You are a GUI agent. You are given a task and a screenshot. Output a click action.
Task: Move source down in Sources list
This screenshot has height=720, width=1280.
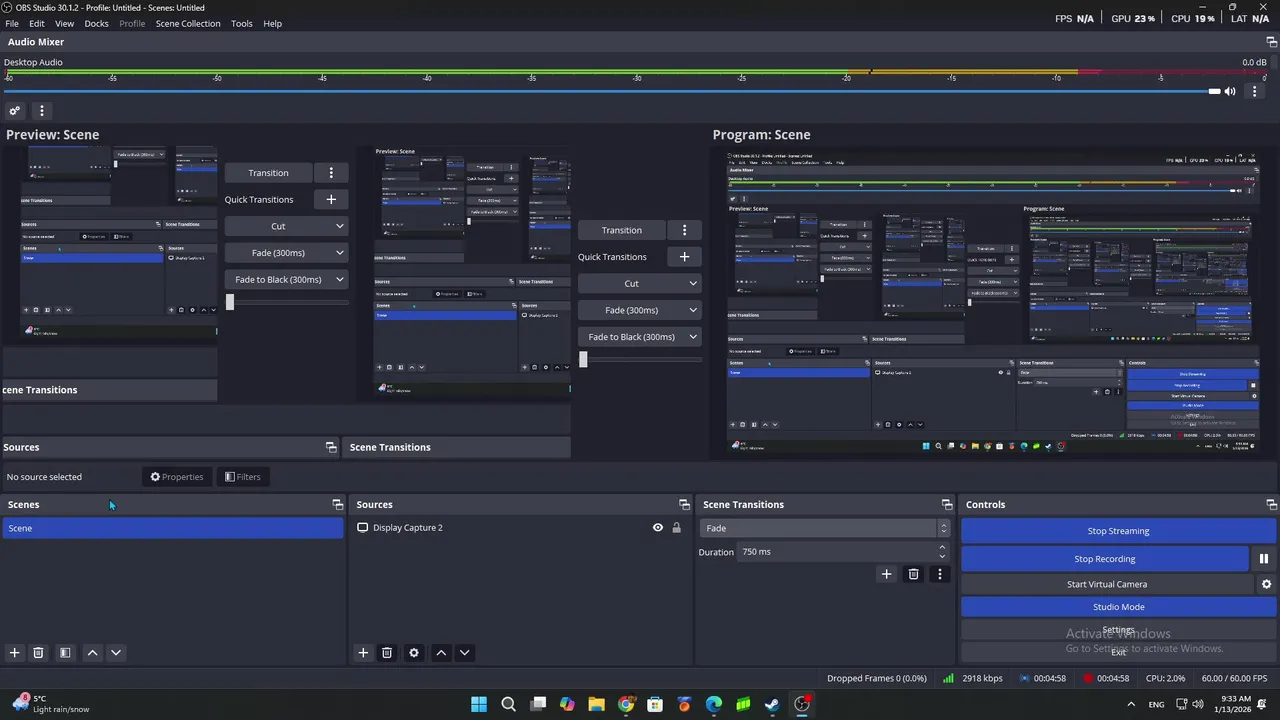click(x=464, y=653)
